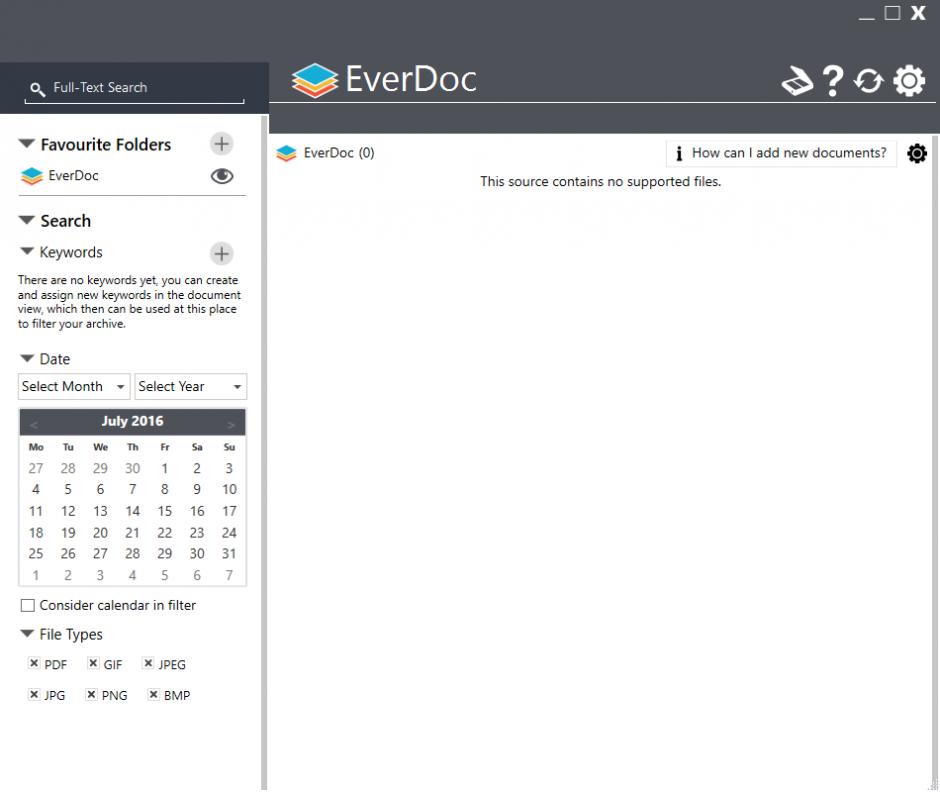
Task: Open the main settings gear
Action: point(909,81)
